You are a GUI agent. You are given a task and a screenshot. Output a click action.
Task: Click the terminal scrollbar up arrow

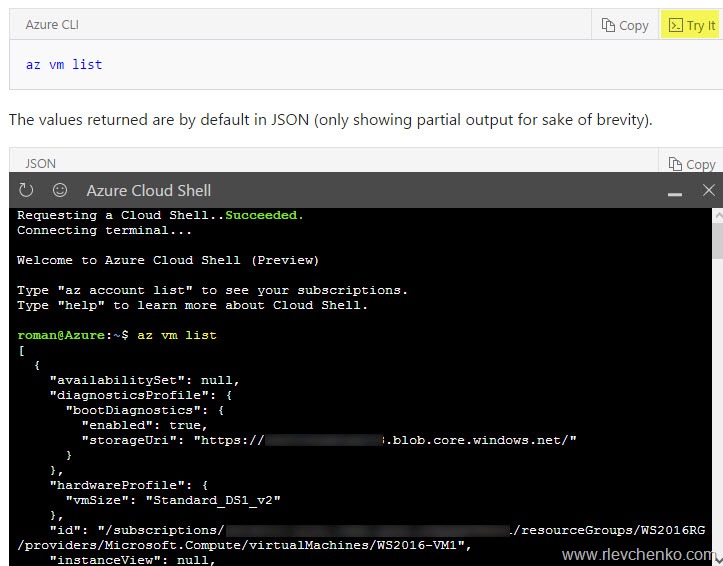[x=715, y=216]
